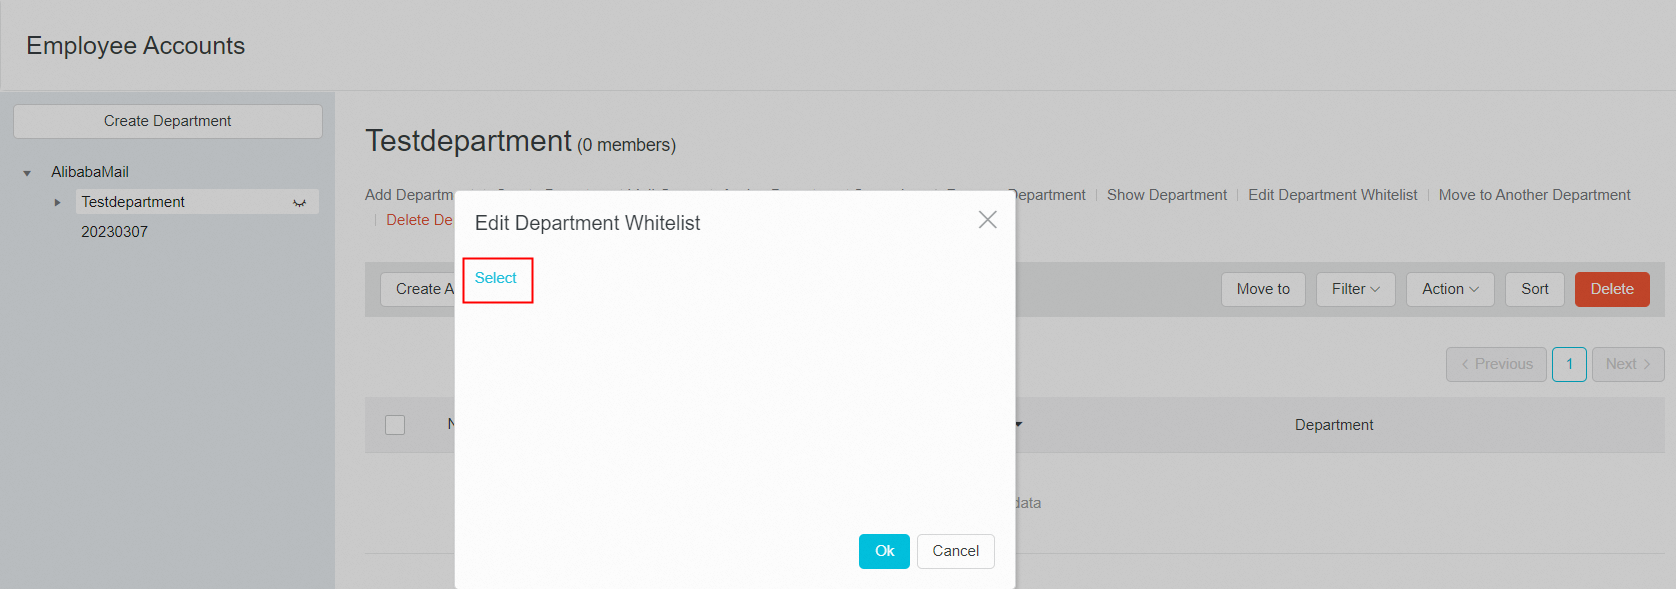
Task: Confirm with the Ok button
Action: coord(884,551)
